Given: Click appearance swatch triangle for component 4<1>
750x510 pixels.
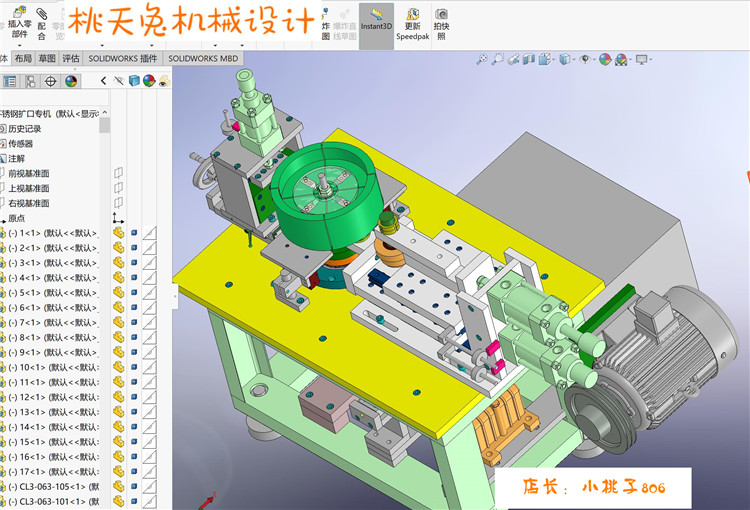Looking at the screenshot, I should point(149,277).
